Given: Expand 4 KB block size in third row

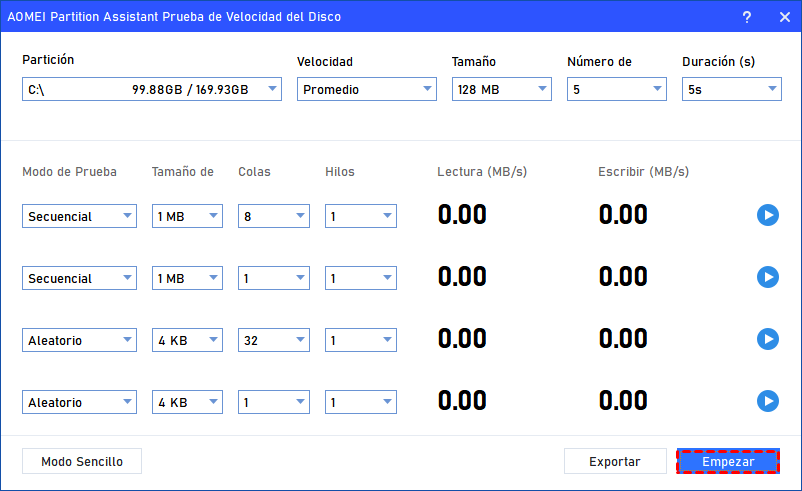Looking at the screenshot, I should (x=187, y=340).
